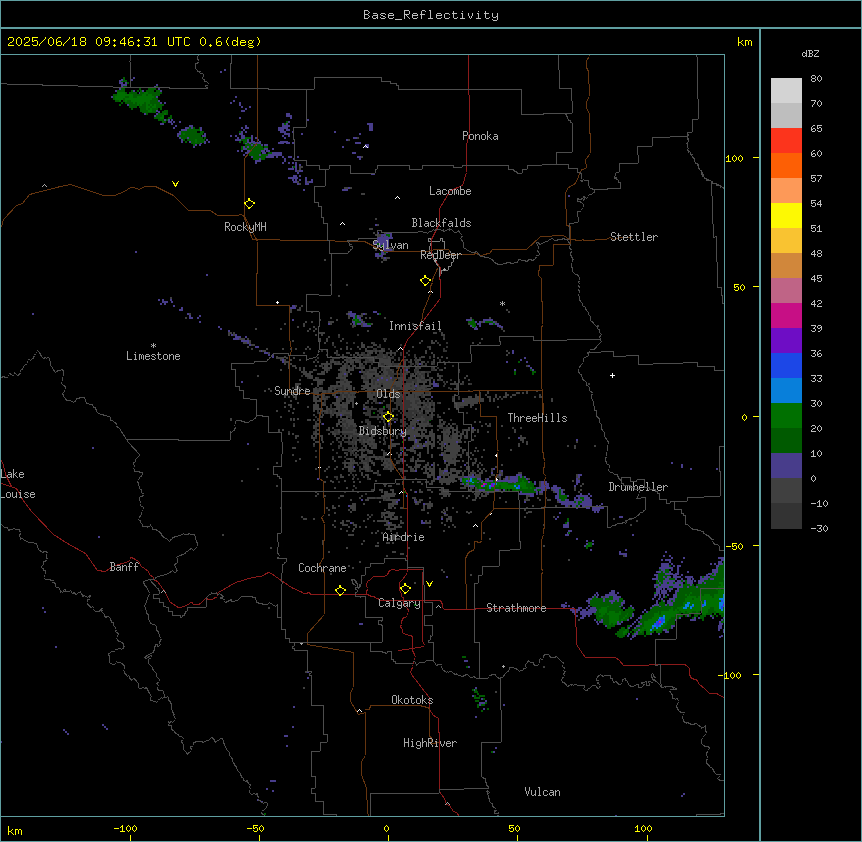The height and width of the screenshot is (842, 862).
Task: Click the dBZ legend heading
Action: [x=810, y=54]
